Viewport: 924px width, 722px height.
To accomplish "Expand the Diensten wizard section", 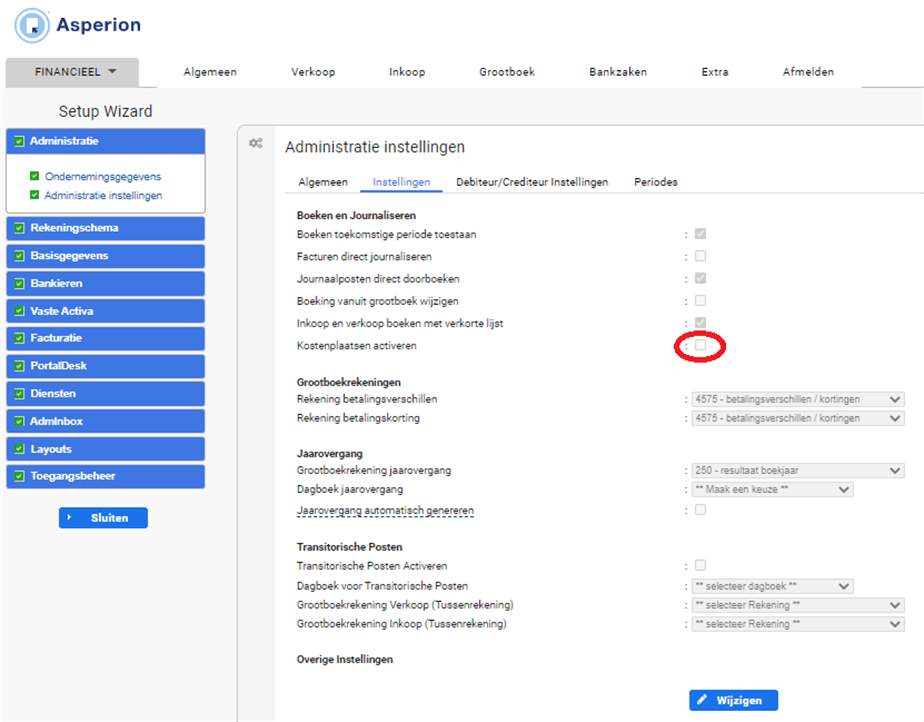I will (105, 394).
